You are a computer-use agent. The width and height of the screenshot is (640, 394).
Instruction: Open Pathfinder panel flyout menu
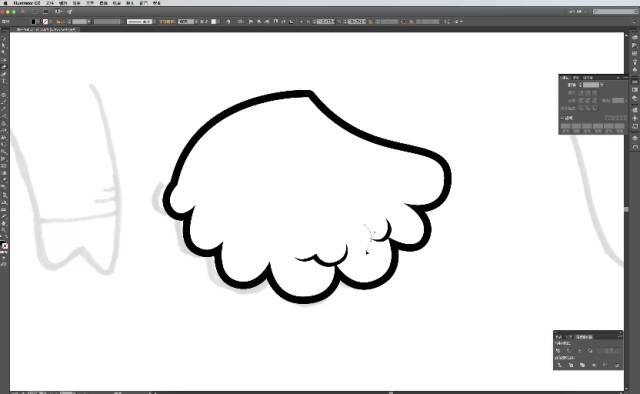[621, 336]
